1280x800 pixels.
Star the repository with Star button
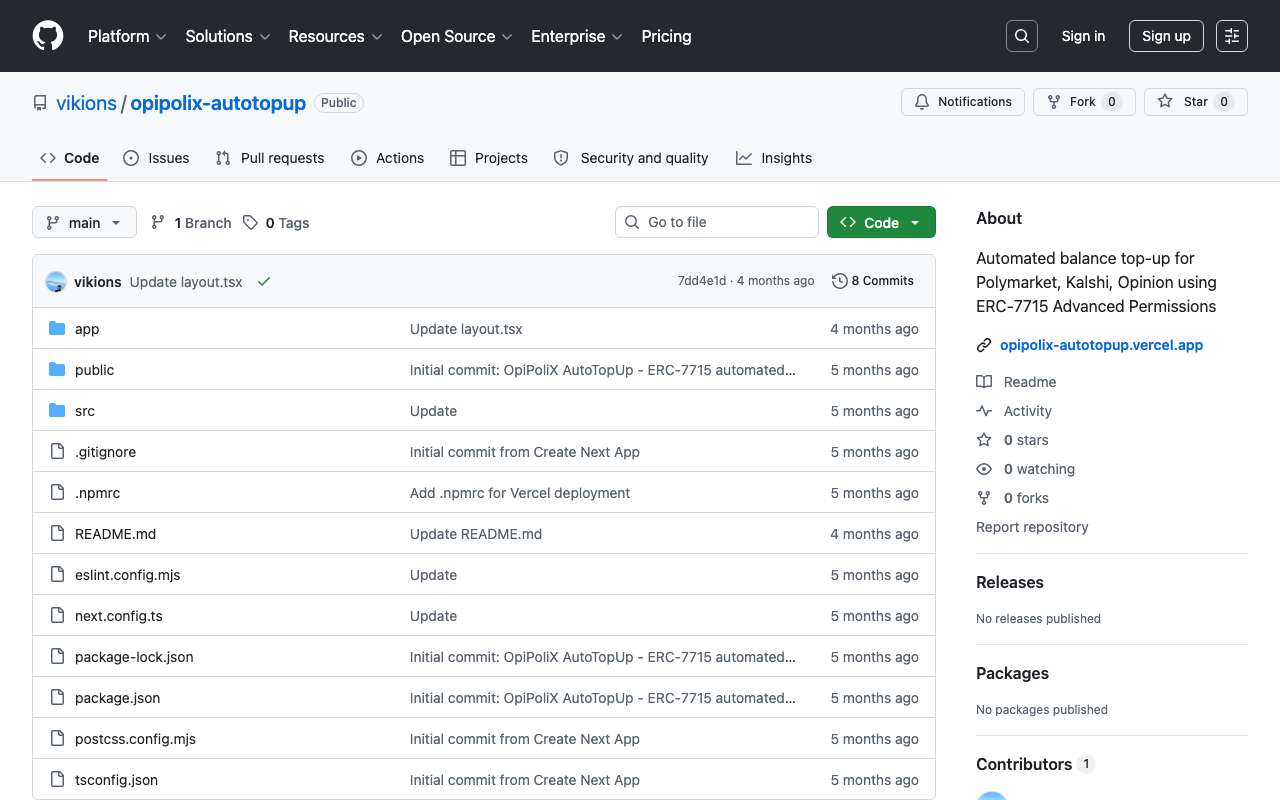click(1196, 102)
